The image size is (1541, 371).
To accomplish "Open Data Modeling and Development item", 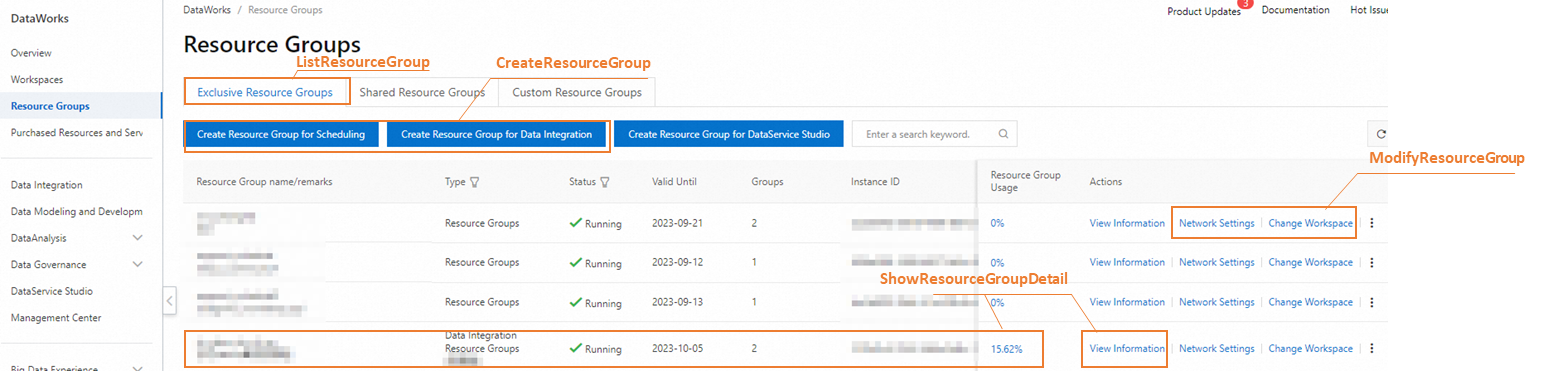I will tap(77, 211).
